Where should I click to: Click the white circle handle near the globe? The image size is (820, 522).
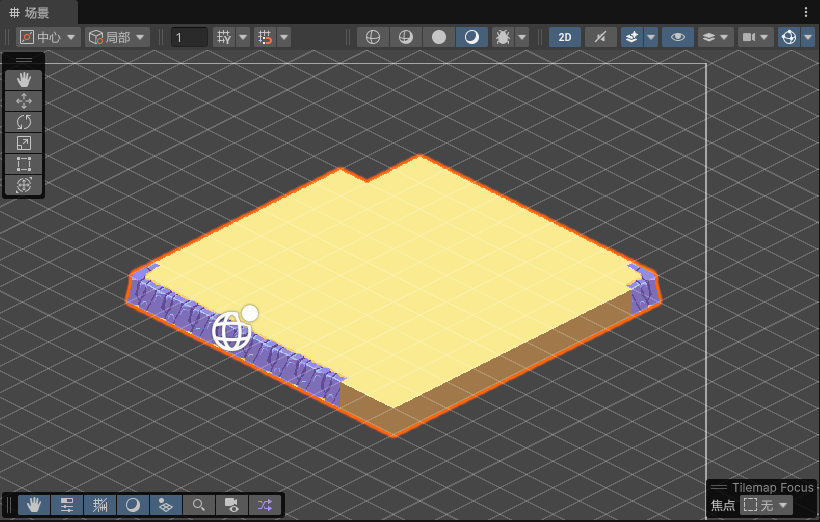250,313
